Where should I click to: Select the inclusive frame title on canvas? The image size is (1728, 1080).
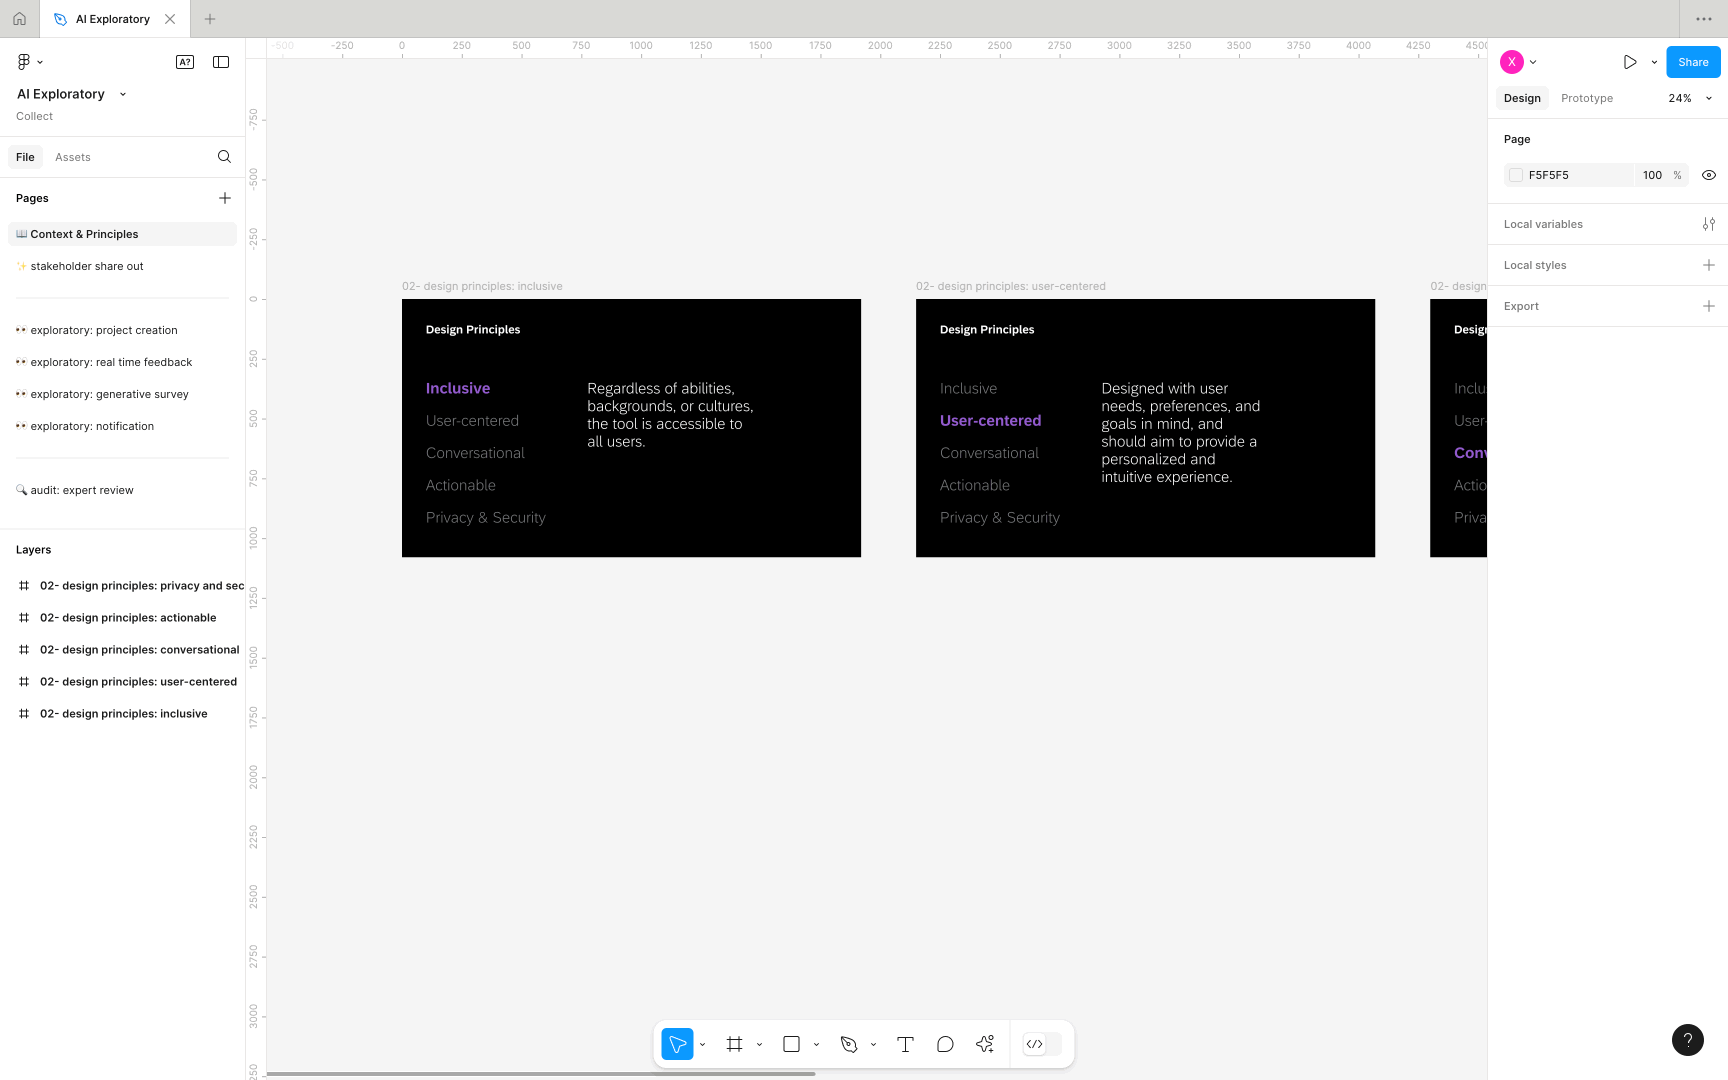[482, 286]
